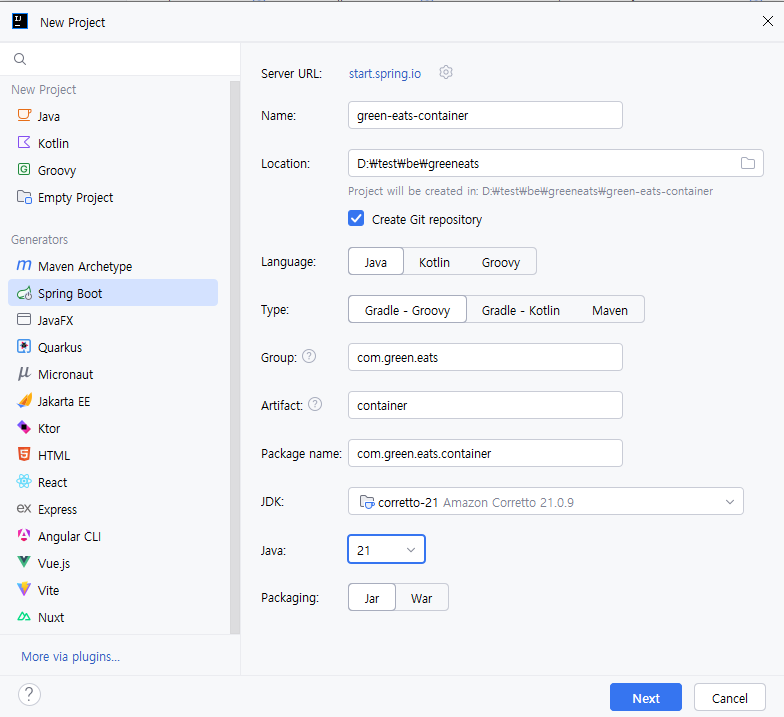
Task: Open the Java version 21 dropdown
Action: click(x=386, y=550)
